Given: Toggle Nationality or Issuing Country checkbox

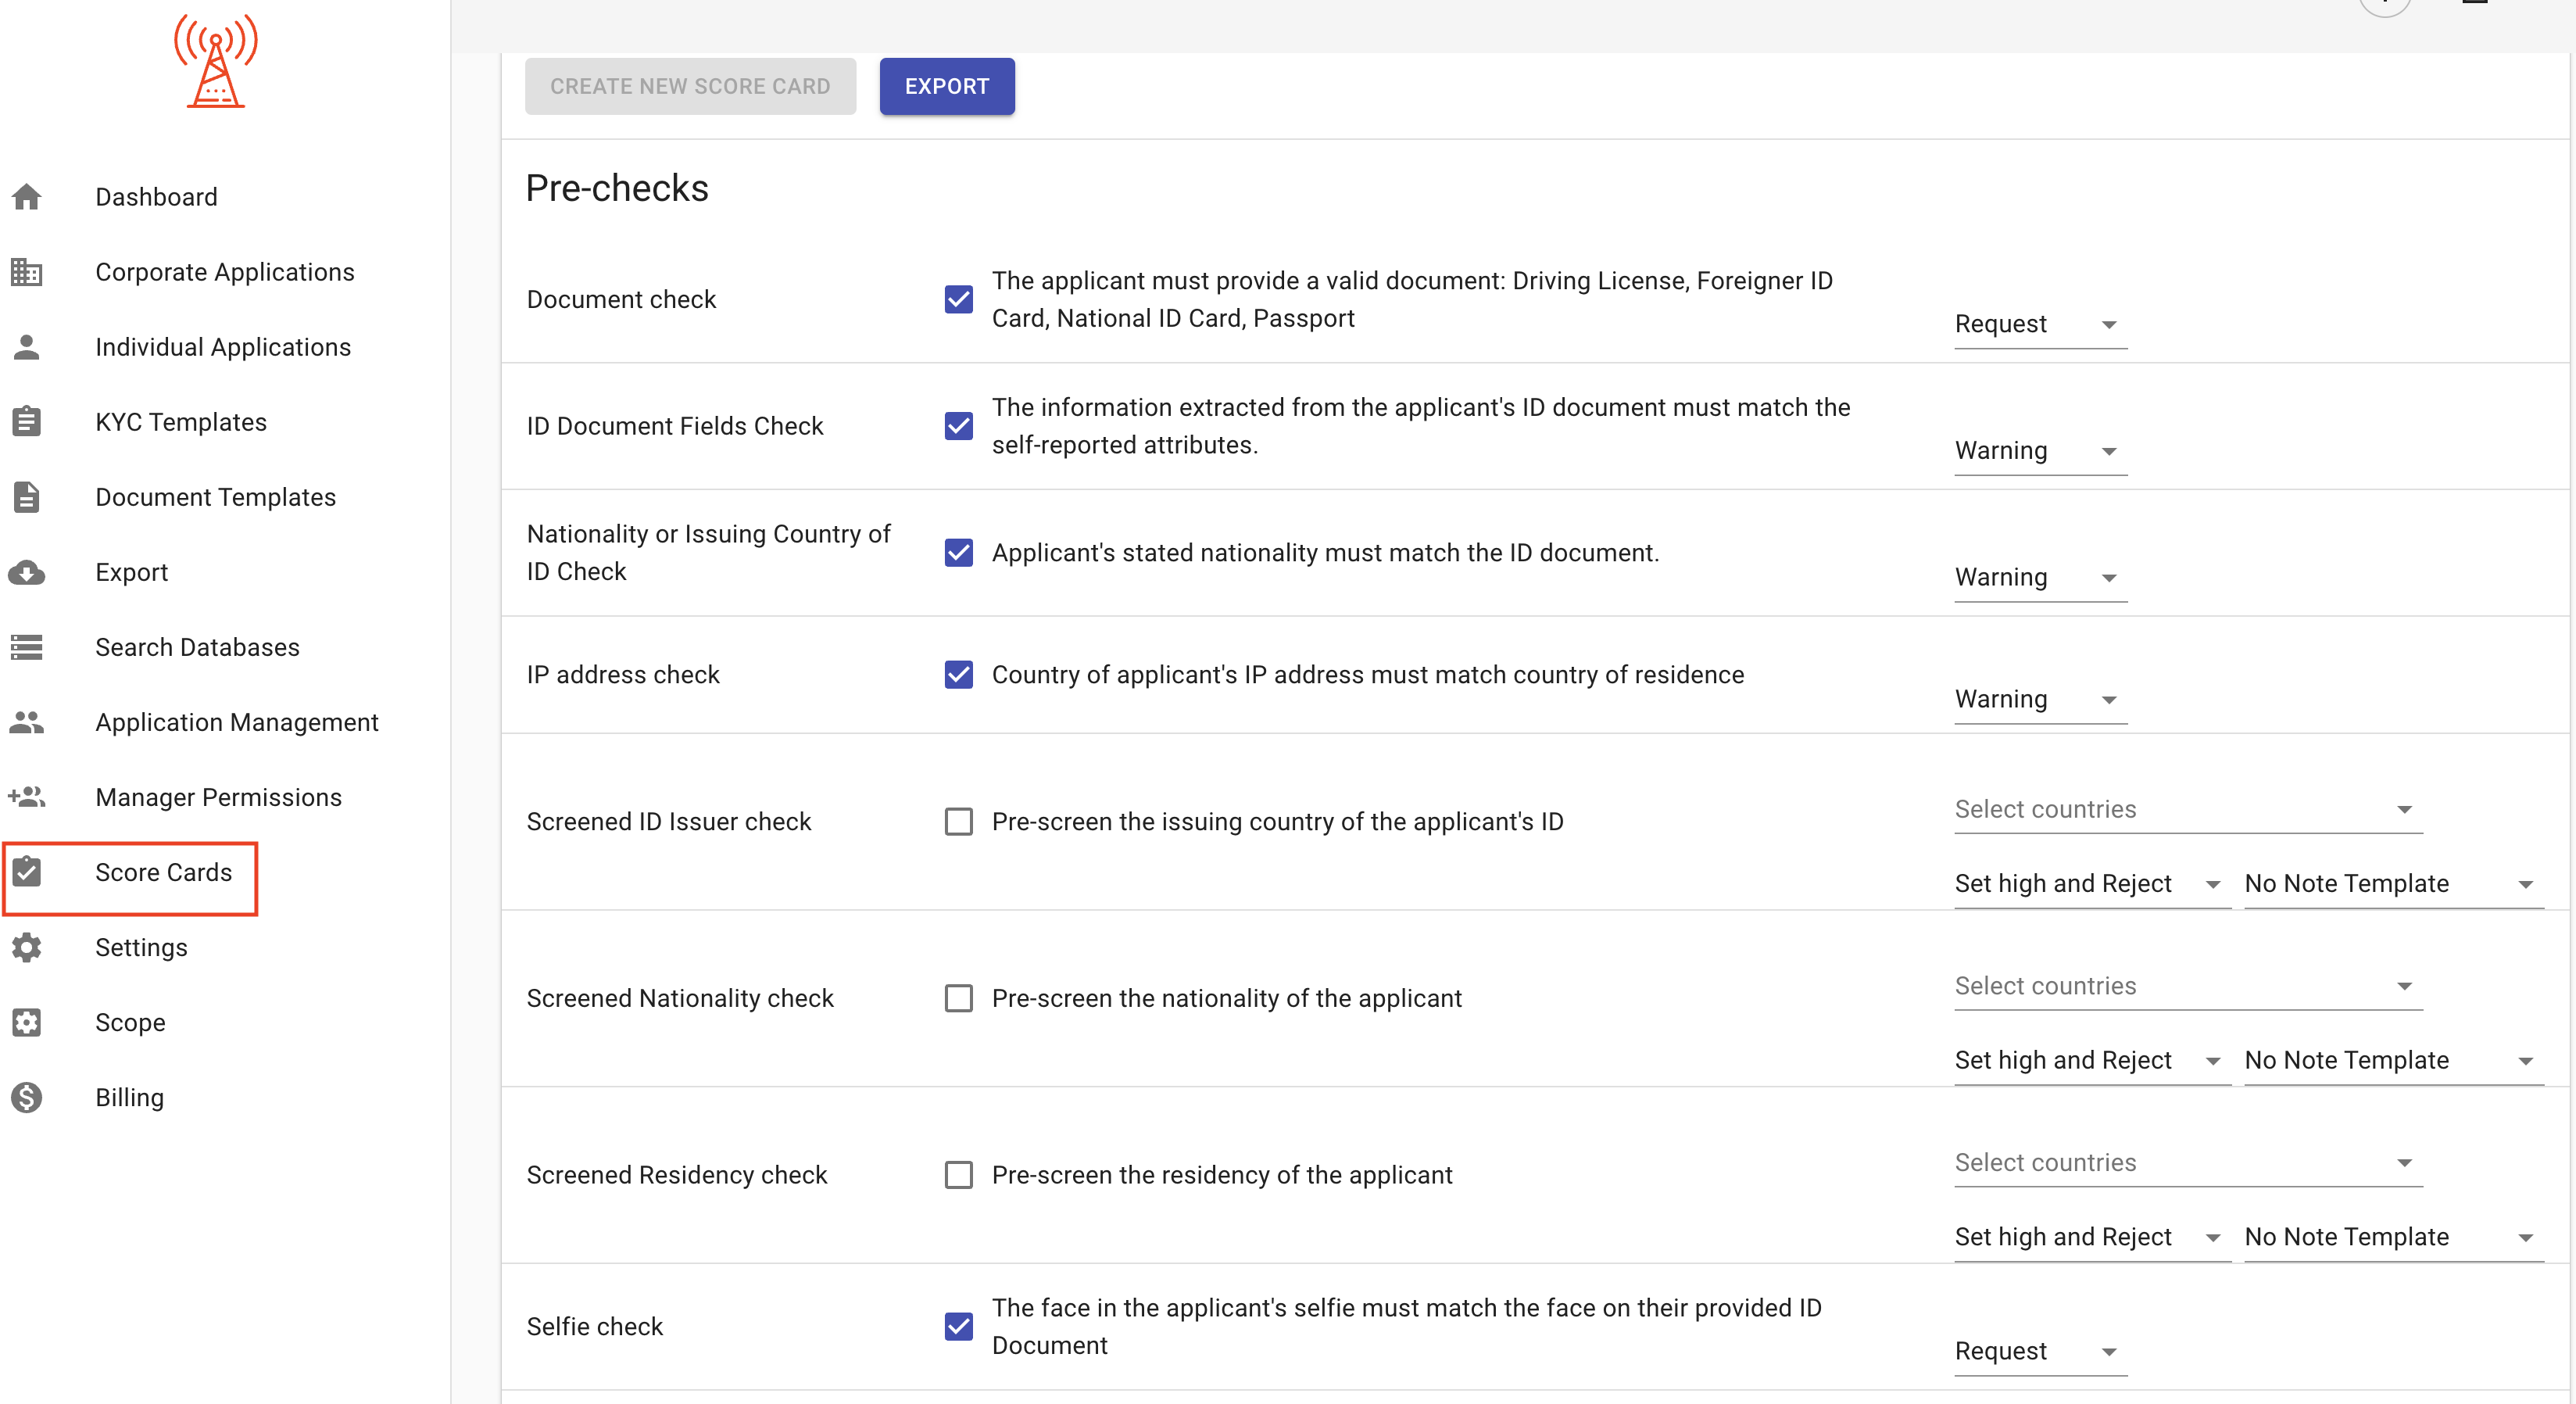Looking at the screenshot, I should point(958,552).
